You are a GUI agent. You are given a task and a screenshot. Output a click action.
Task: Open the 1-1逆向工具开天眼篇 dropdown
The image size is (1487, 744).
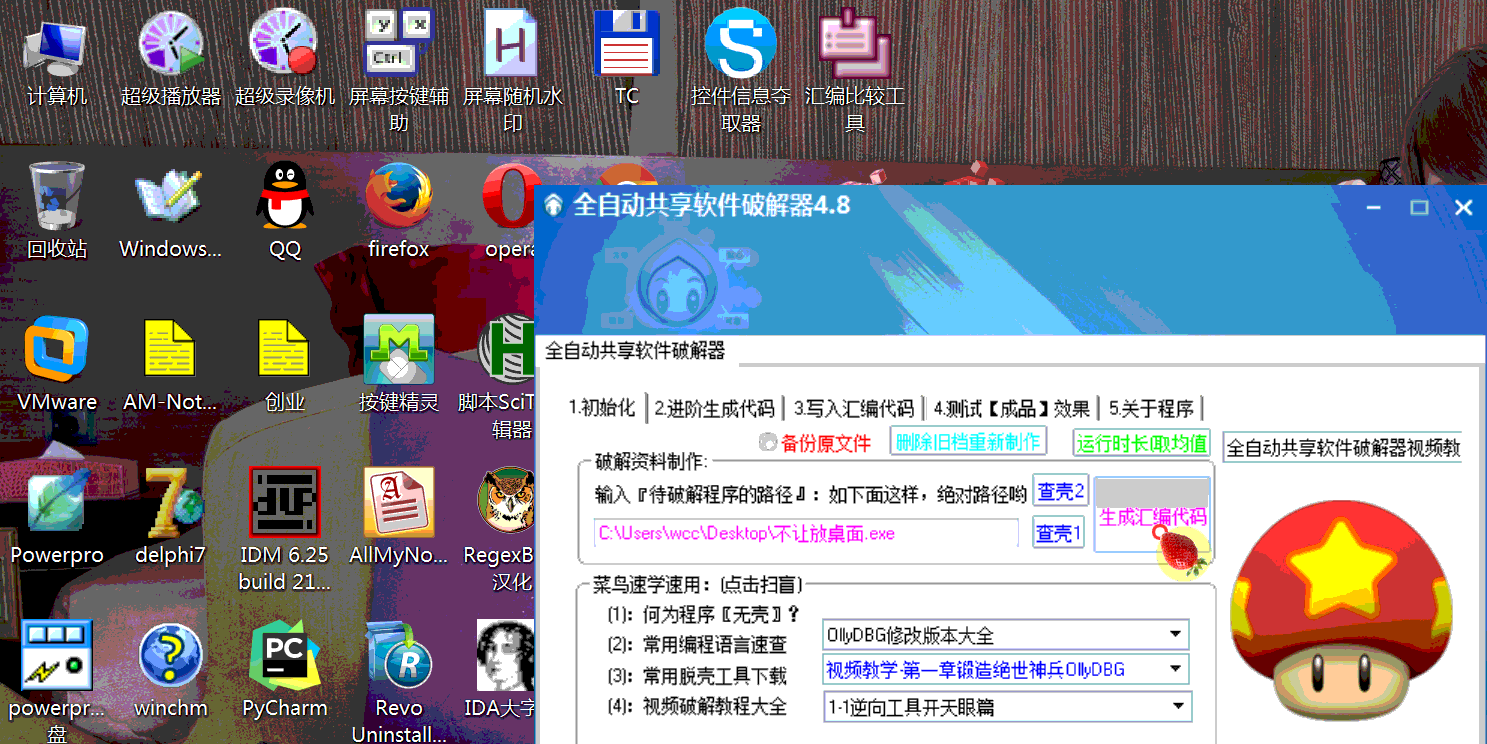1008,707
